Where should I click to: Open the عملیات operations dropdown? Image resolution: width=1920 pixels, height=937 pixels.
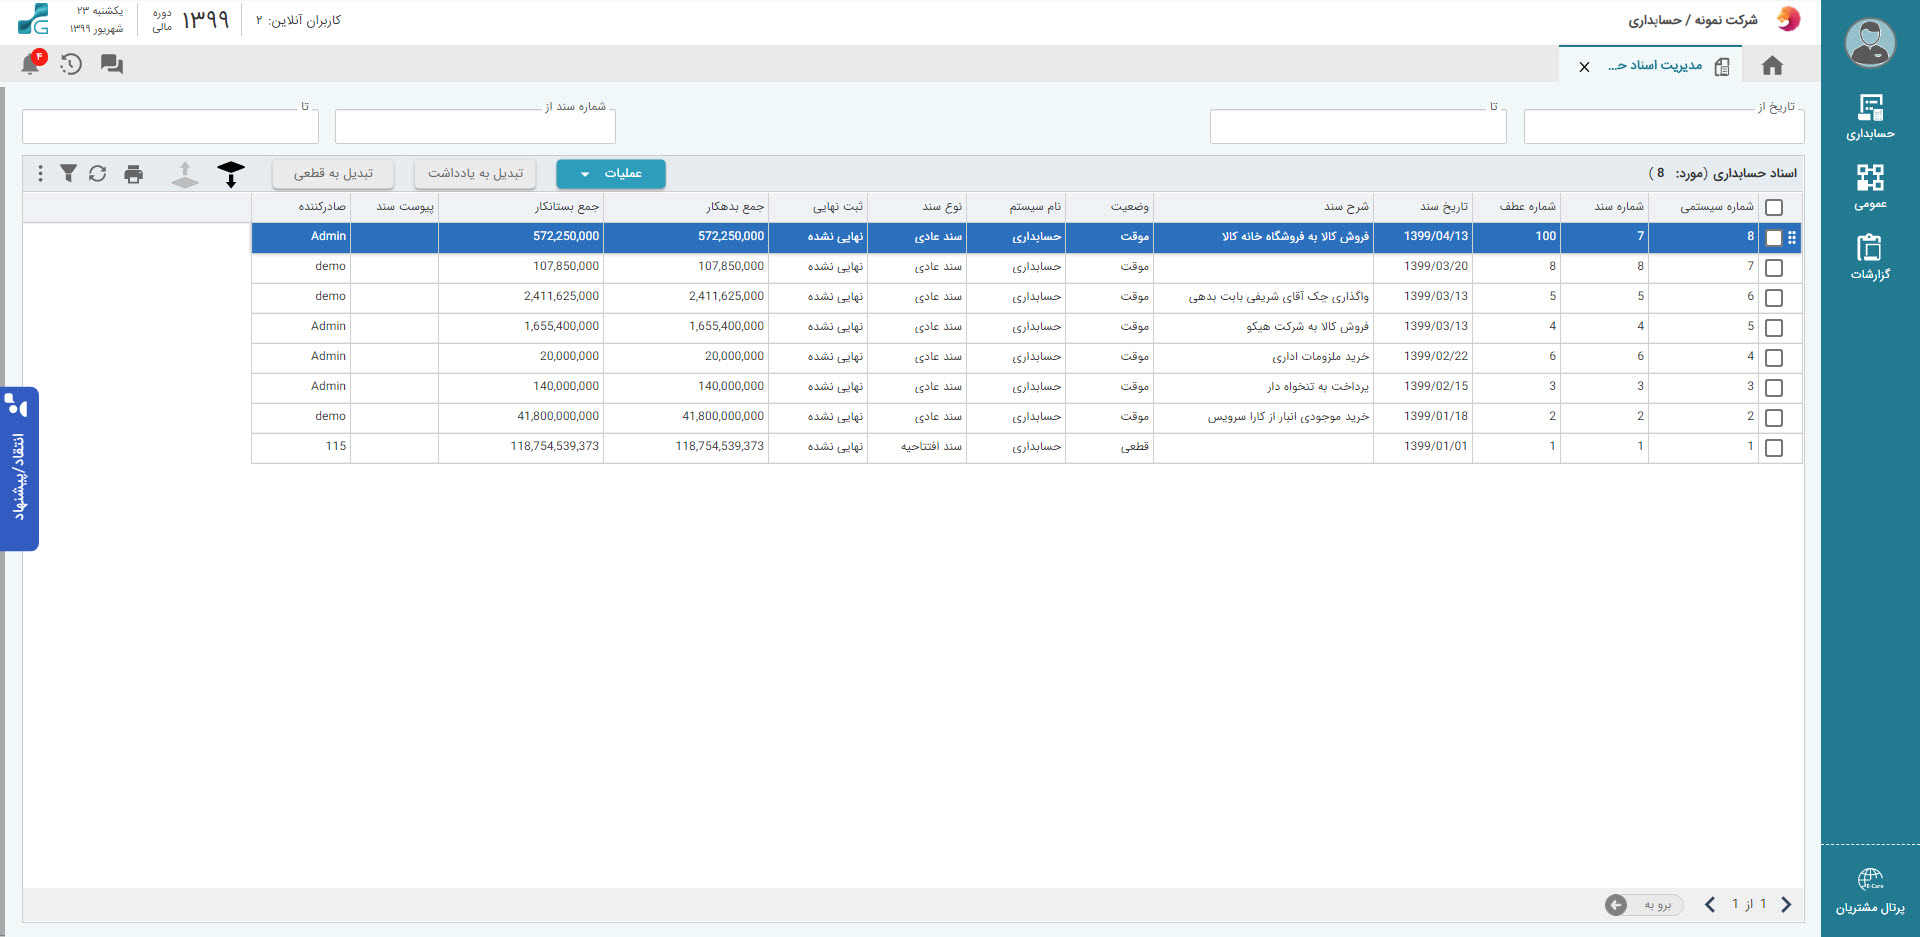coord(611,174)
